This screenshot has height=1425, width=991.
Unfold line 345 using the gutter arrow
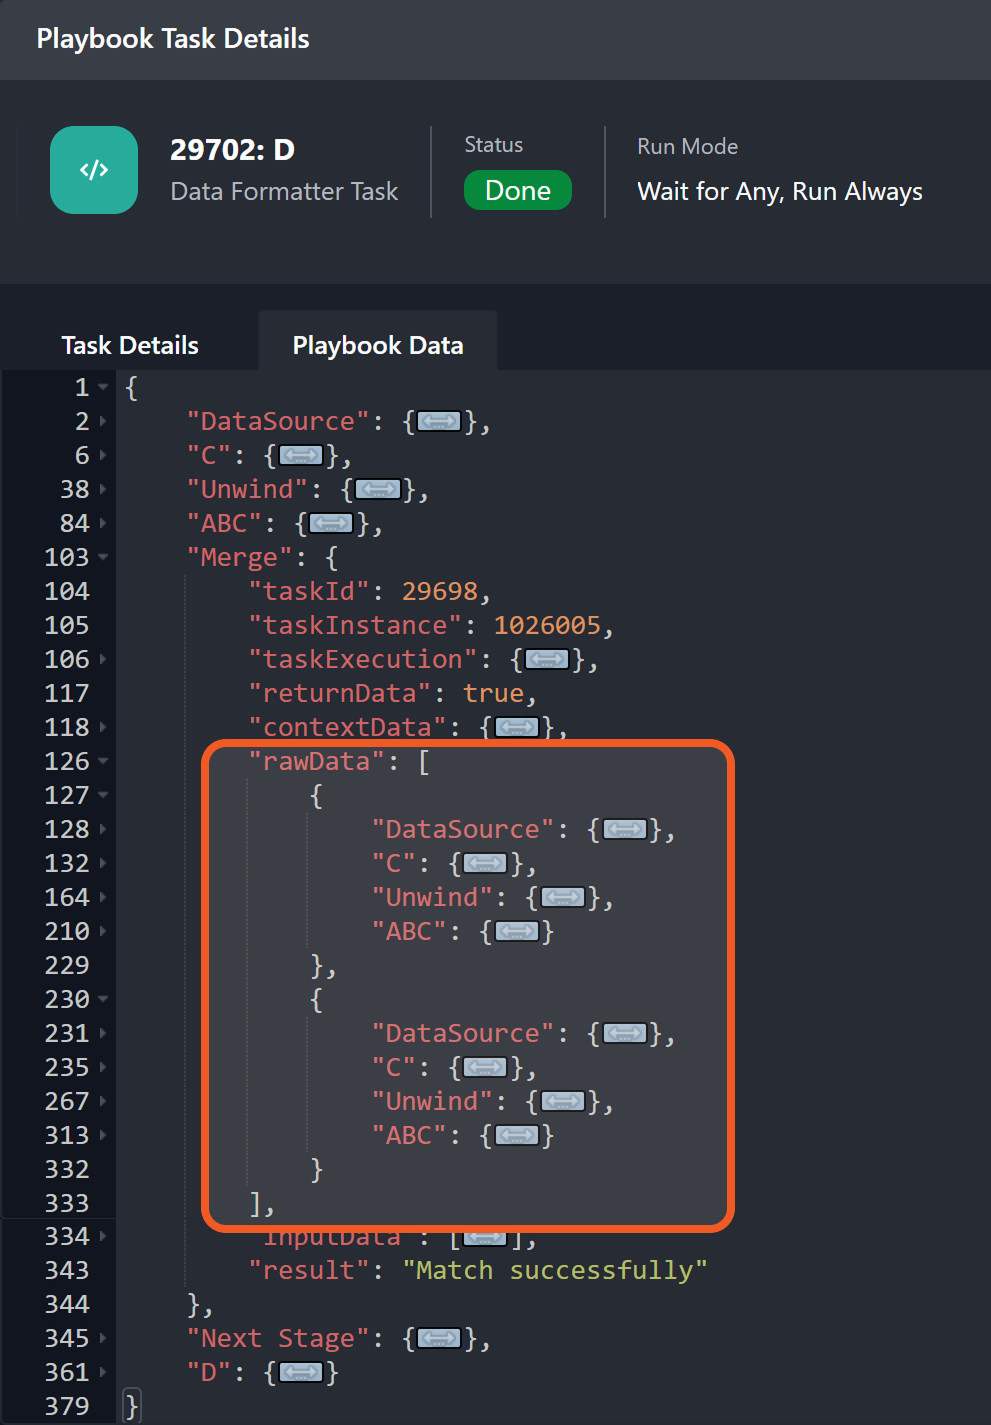103,1339
